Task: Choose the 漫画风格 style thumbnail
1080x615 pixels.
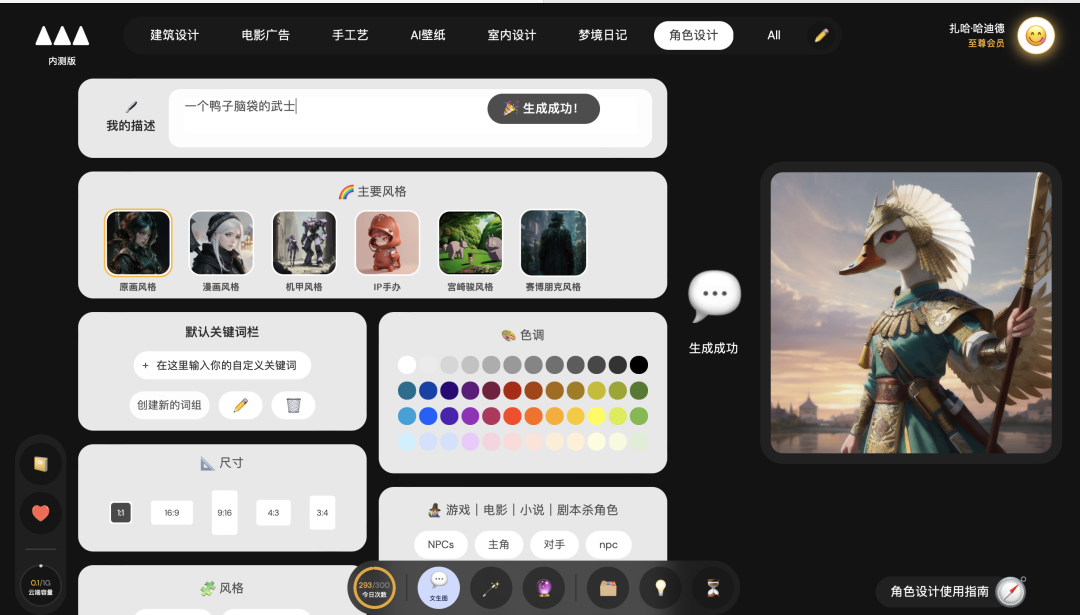Action: pyautogui.click(x=221, y=243)
